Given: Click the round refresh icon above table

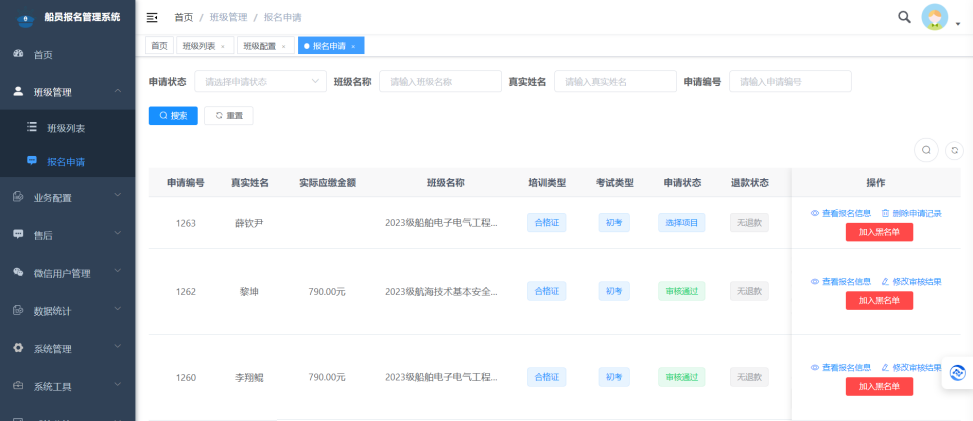Looking at the screenshot, I should [954, 150].
